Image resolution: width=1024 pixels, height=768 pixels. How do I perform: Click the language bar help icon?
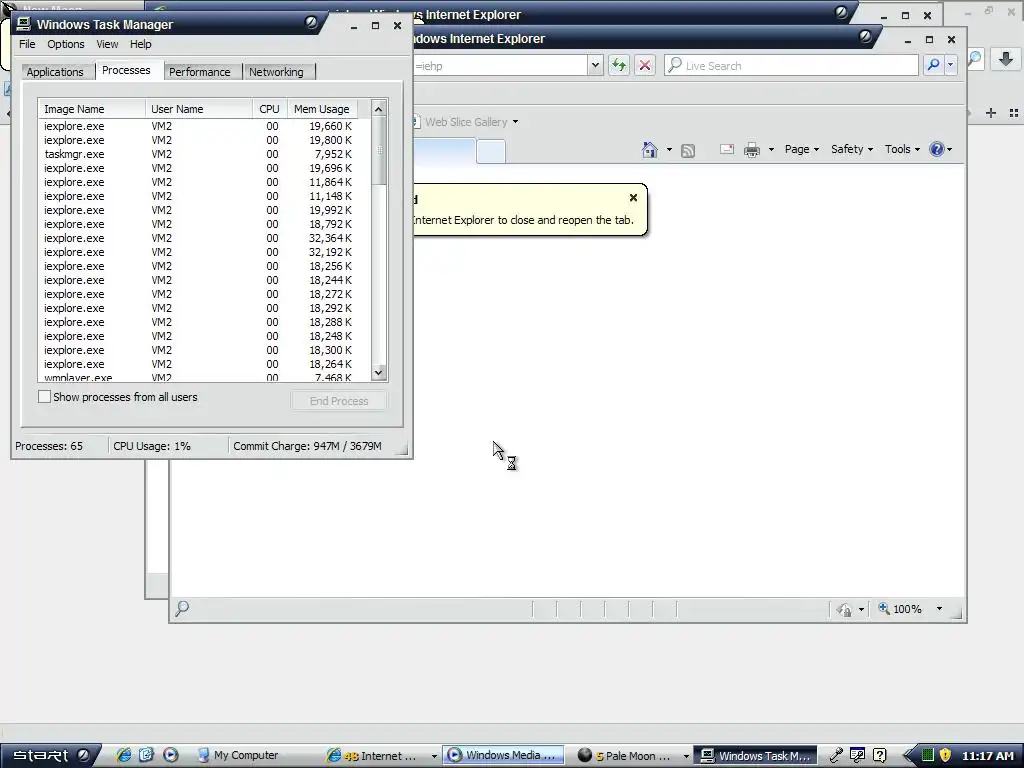coord(880,756)
